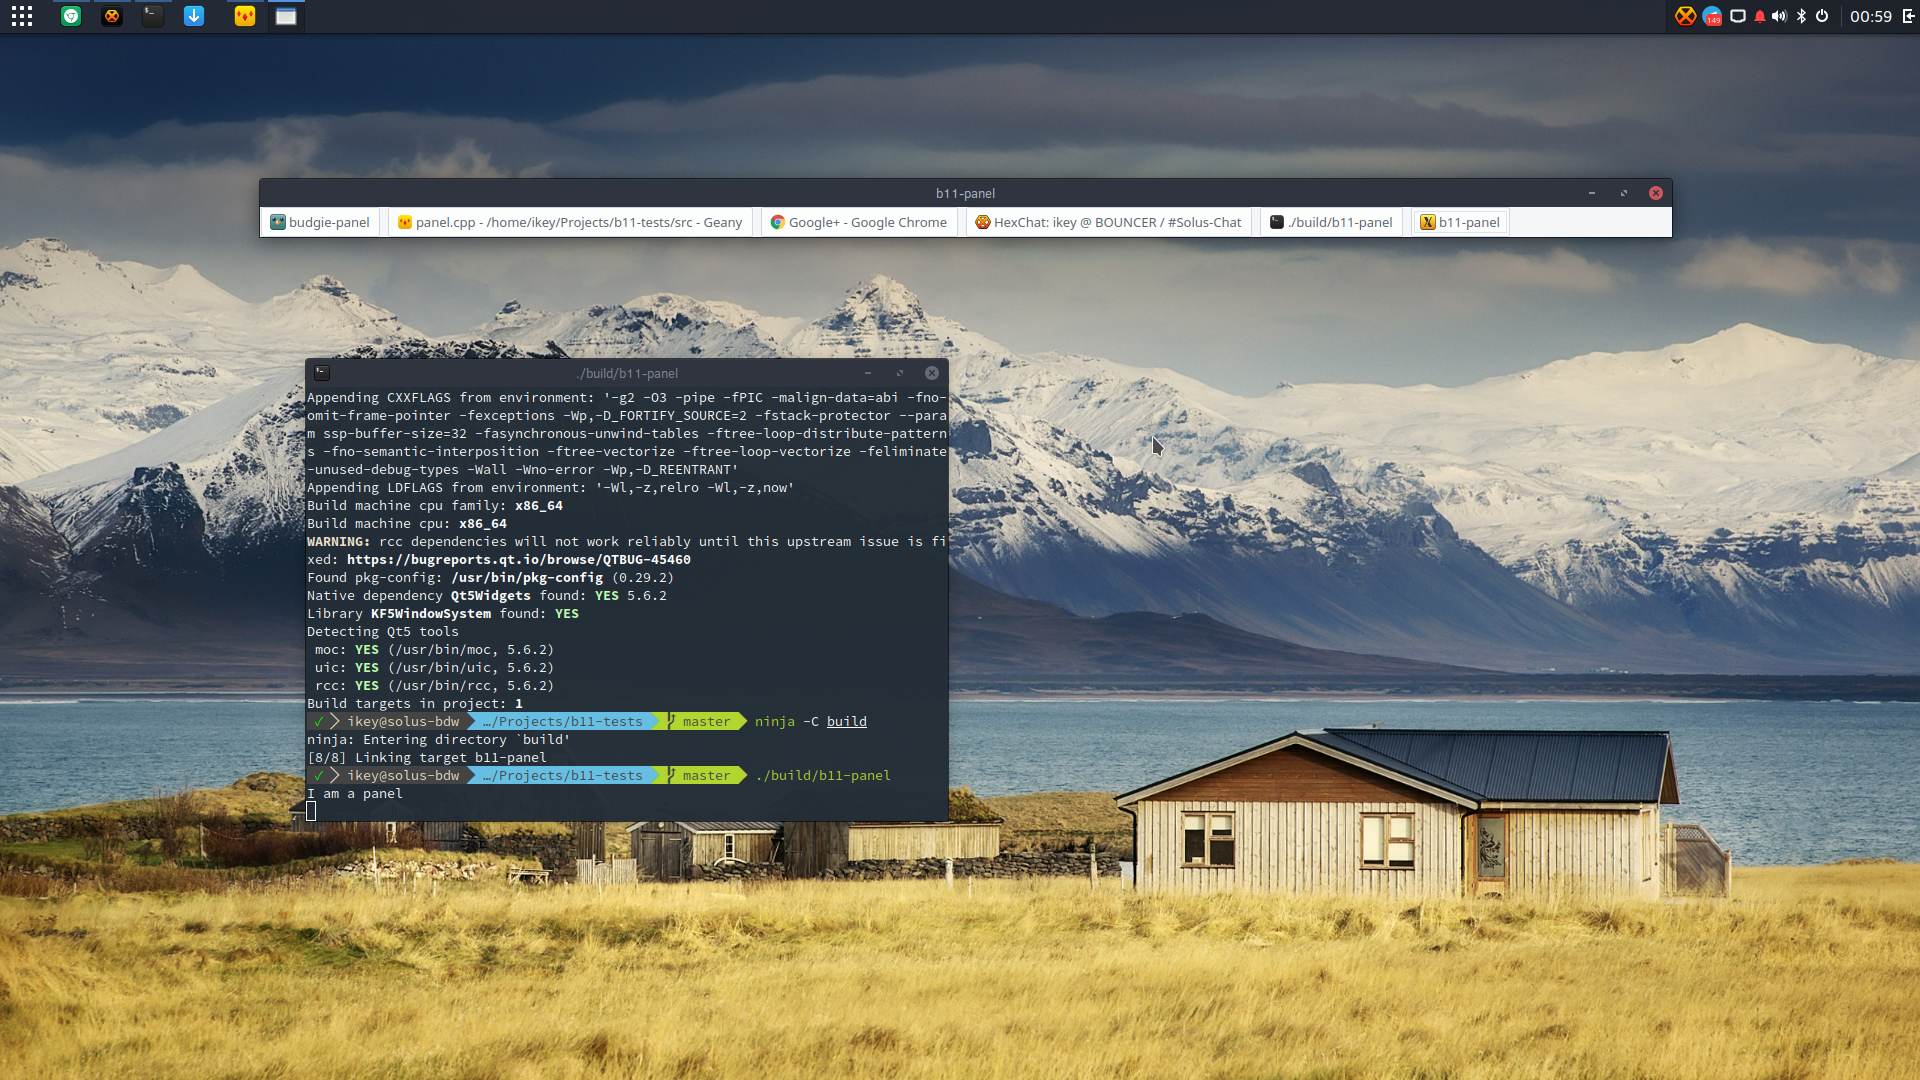The image size is (1920, 1080).
Task: Click the HexChat tray icon
Action: (x=1686, y=16)
